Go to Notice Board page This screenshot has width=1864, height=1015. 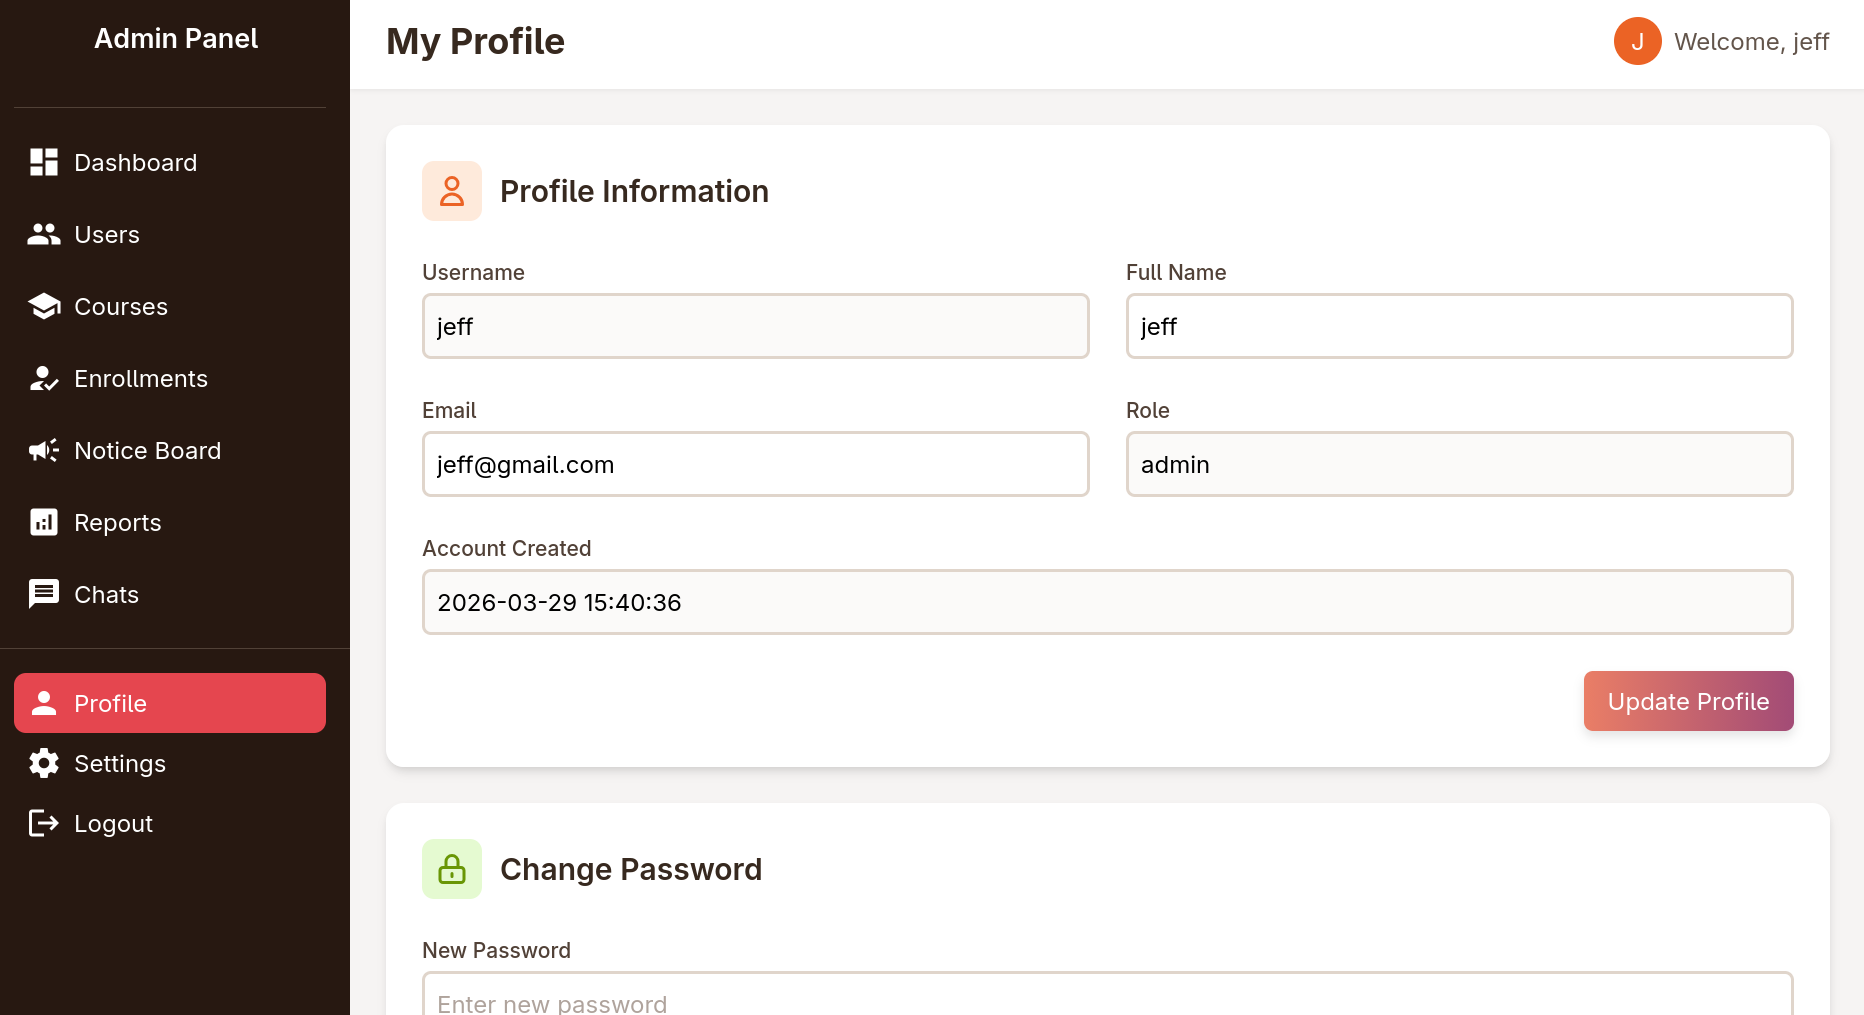pyautogui.click(x=147, y=450)
